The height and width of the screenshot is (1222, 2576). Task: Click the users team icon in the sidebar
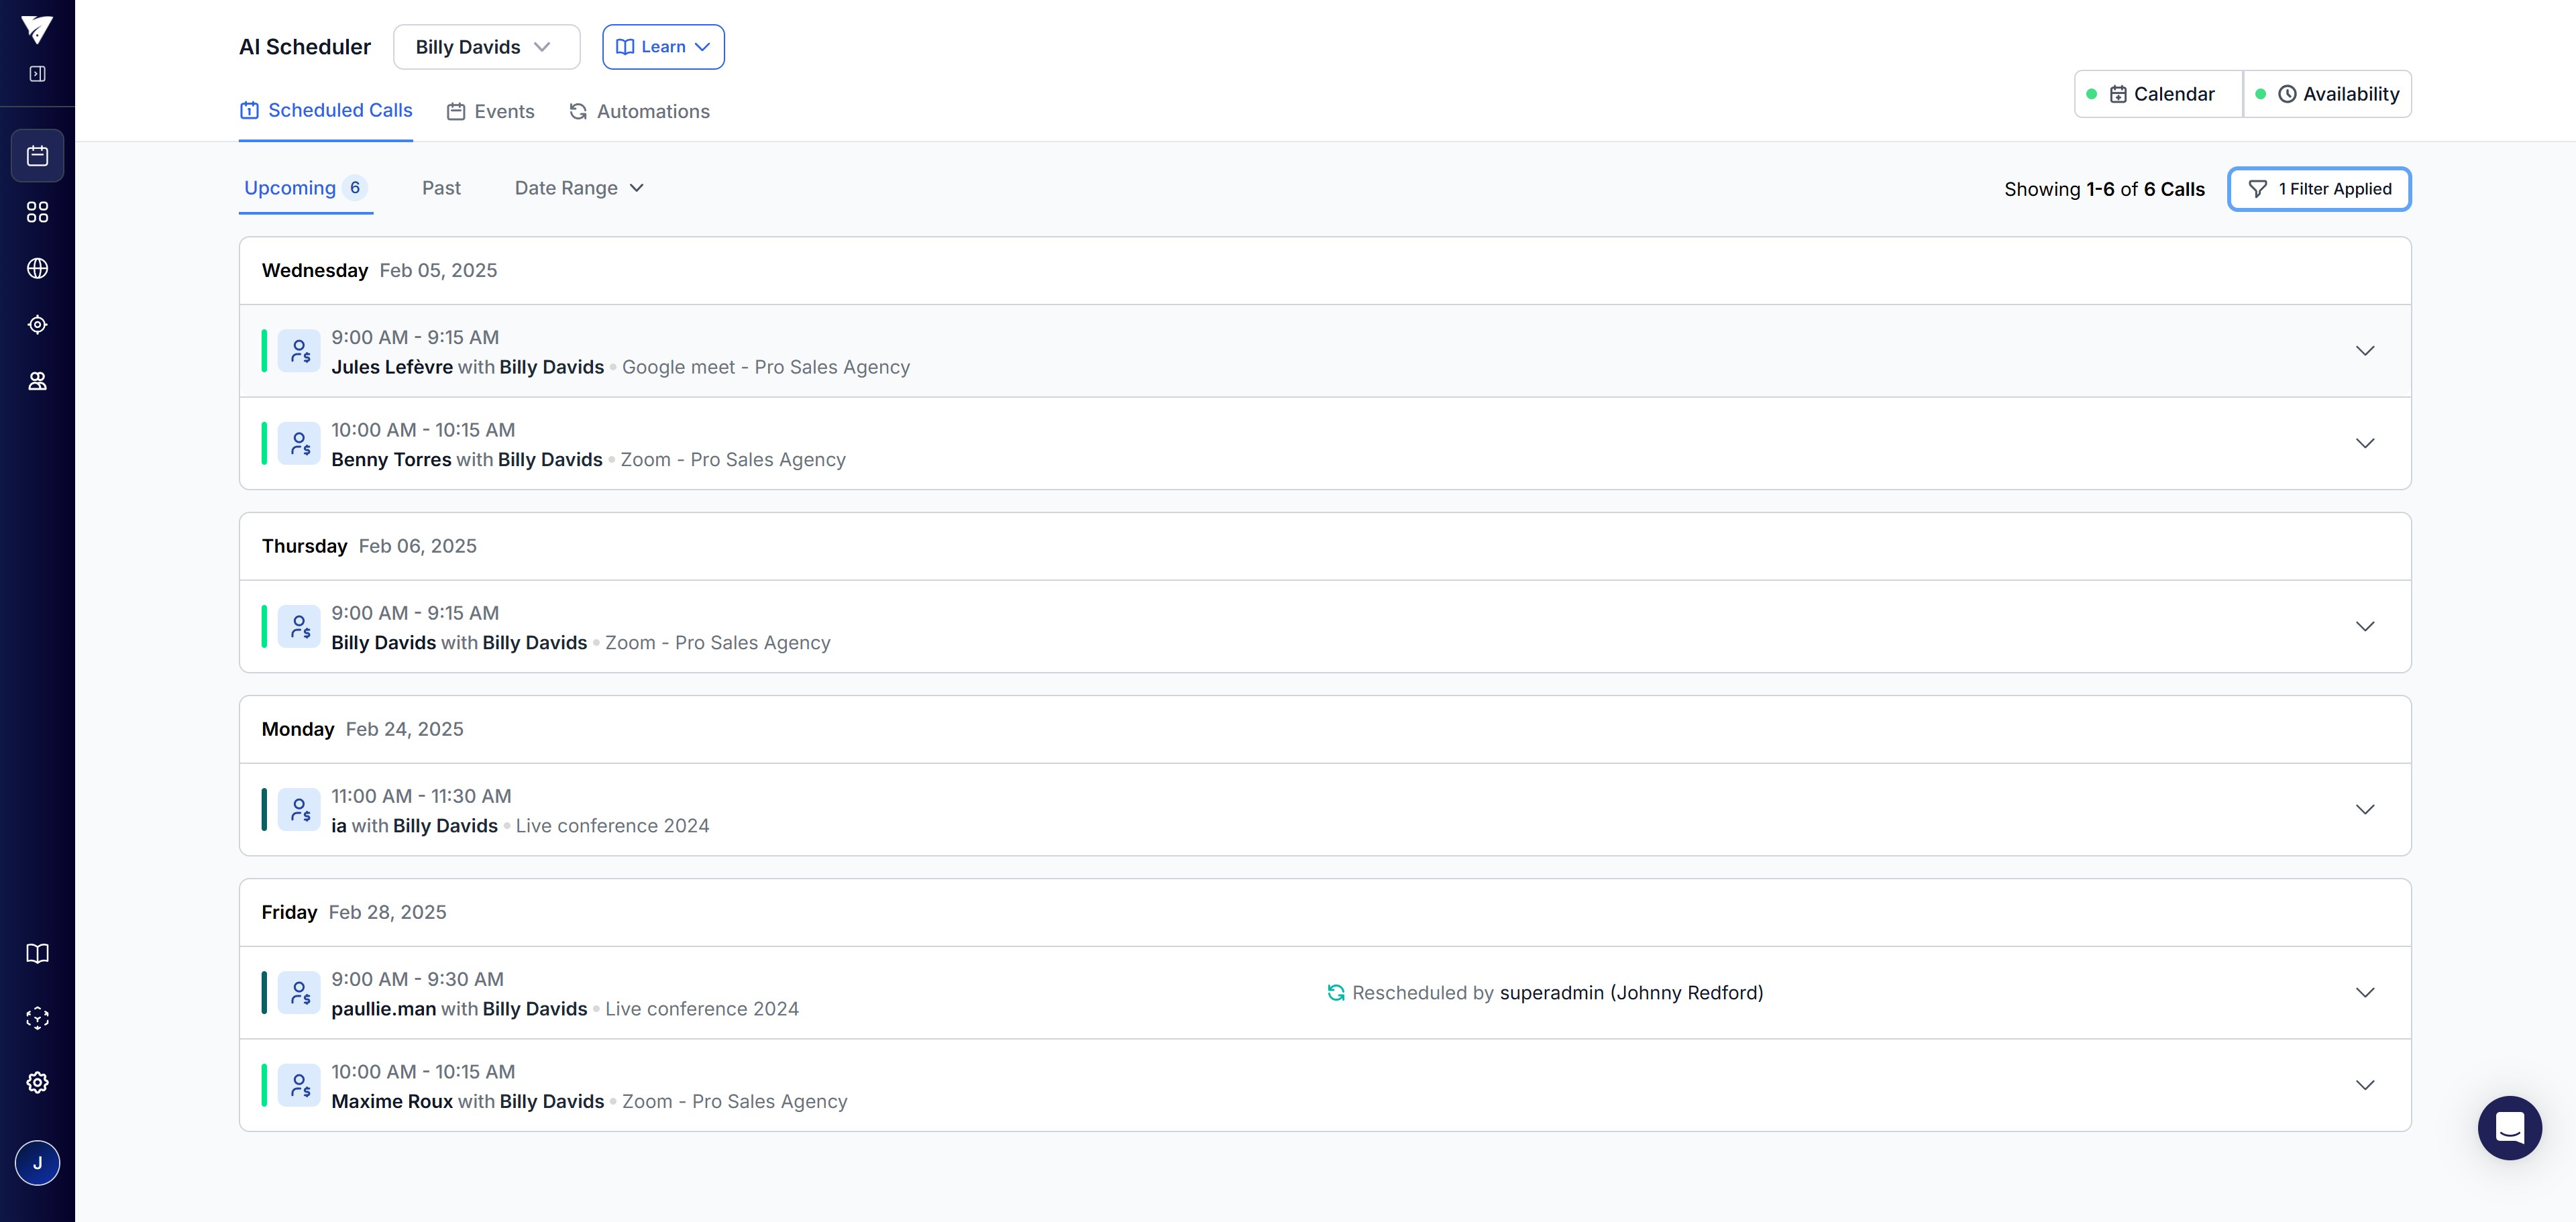tap(37, 381)
